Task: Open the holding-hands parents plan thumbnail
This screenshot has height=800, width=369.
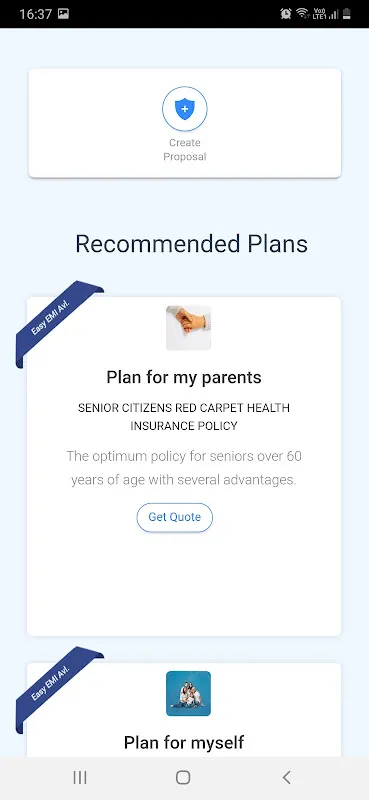Action: tap(188, 328)
